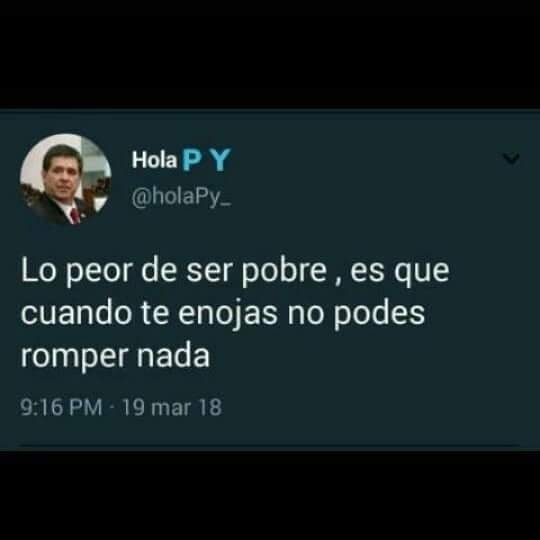Click the word "podes" in the tweet

pyautogui.click(x=380, y=315)
